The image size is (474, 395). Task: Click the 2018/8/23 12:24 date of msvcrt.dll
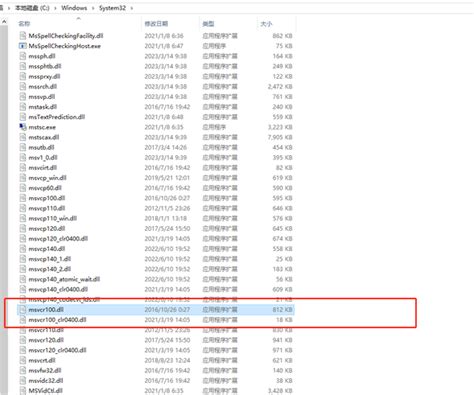click(167, 360)
